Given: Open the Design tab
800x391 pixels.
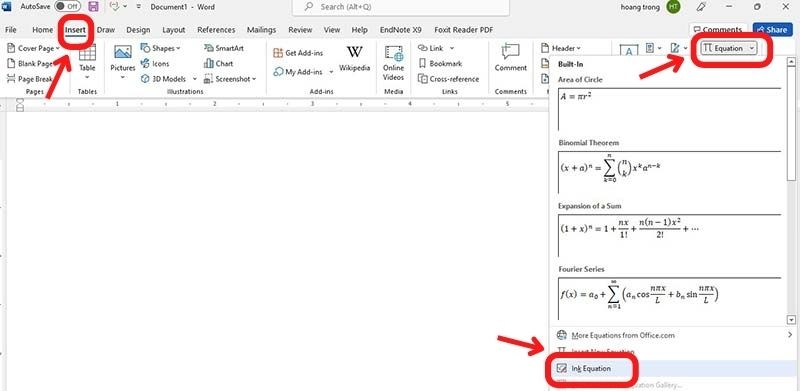Looking at the screenshot, I should 138,30.
